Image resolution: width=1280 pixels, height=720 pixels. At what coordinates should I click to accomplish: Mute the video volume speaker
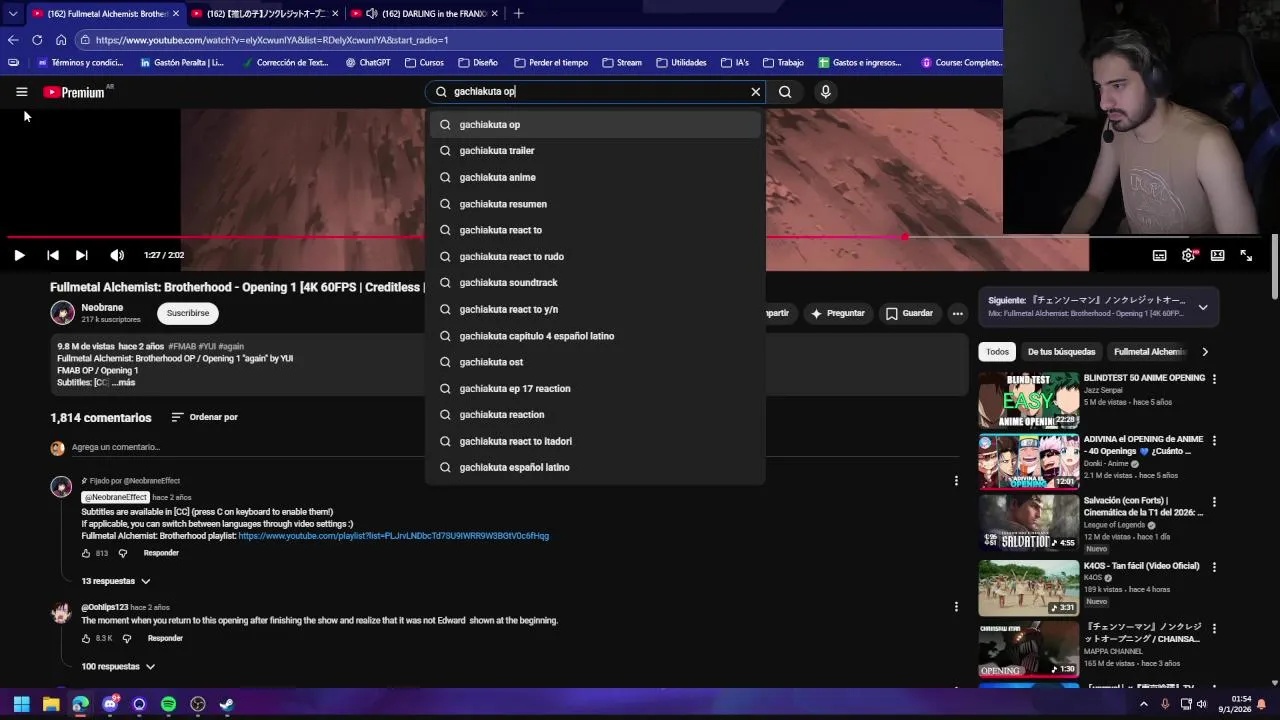pyautogui.click(x=117, y=255)
